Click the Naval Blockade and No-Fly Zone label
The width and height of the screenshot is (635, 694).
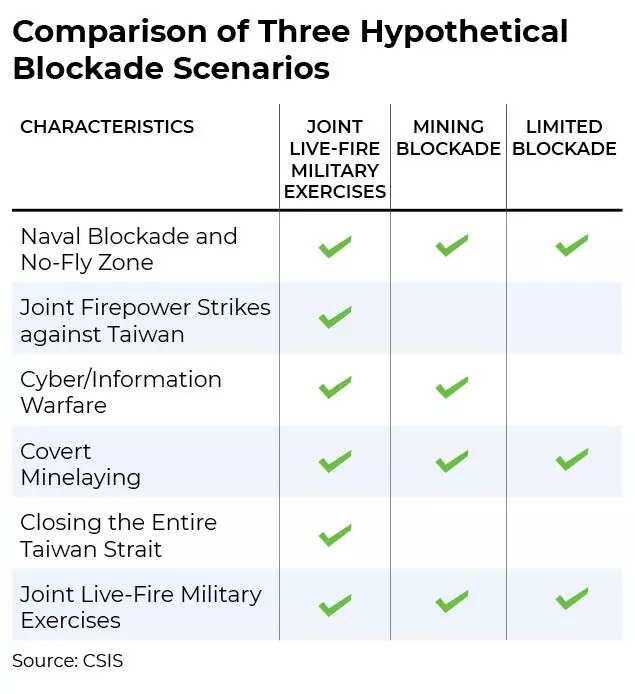coord(129,249)
